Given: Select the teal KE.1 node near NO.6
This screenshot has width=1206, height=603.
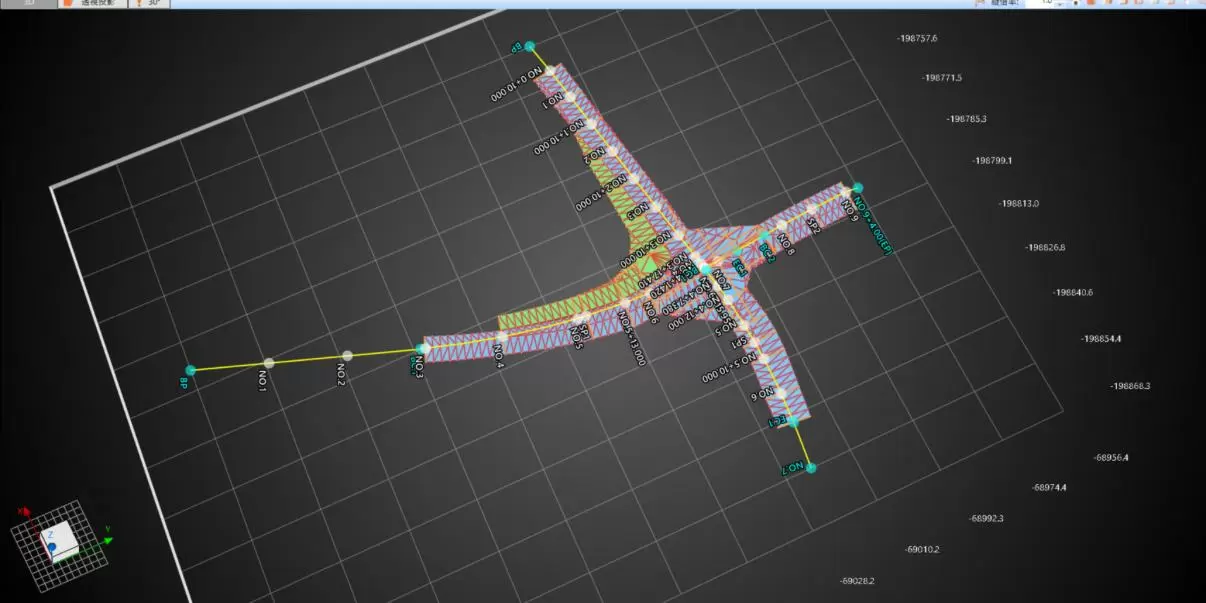Looking at the screenshot, I should click(793, 421).
